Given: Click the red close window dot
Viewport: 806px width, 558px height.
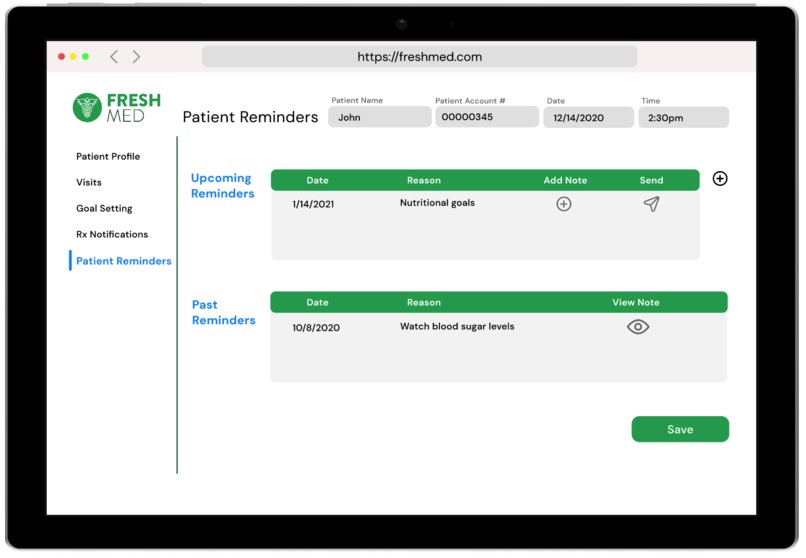Looking at the screenshot, I should (62, 57).
